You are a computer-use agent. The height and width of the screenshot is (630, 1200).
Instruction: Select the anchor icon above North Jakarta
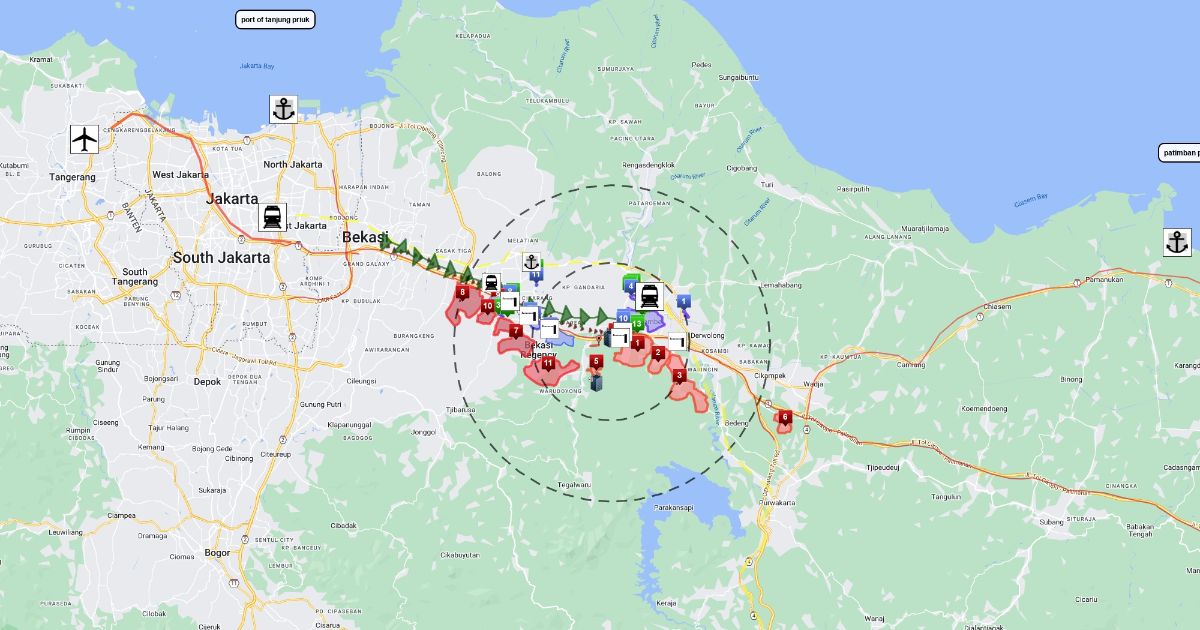point(283,109)
